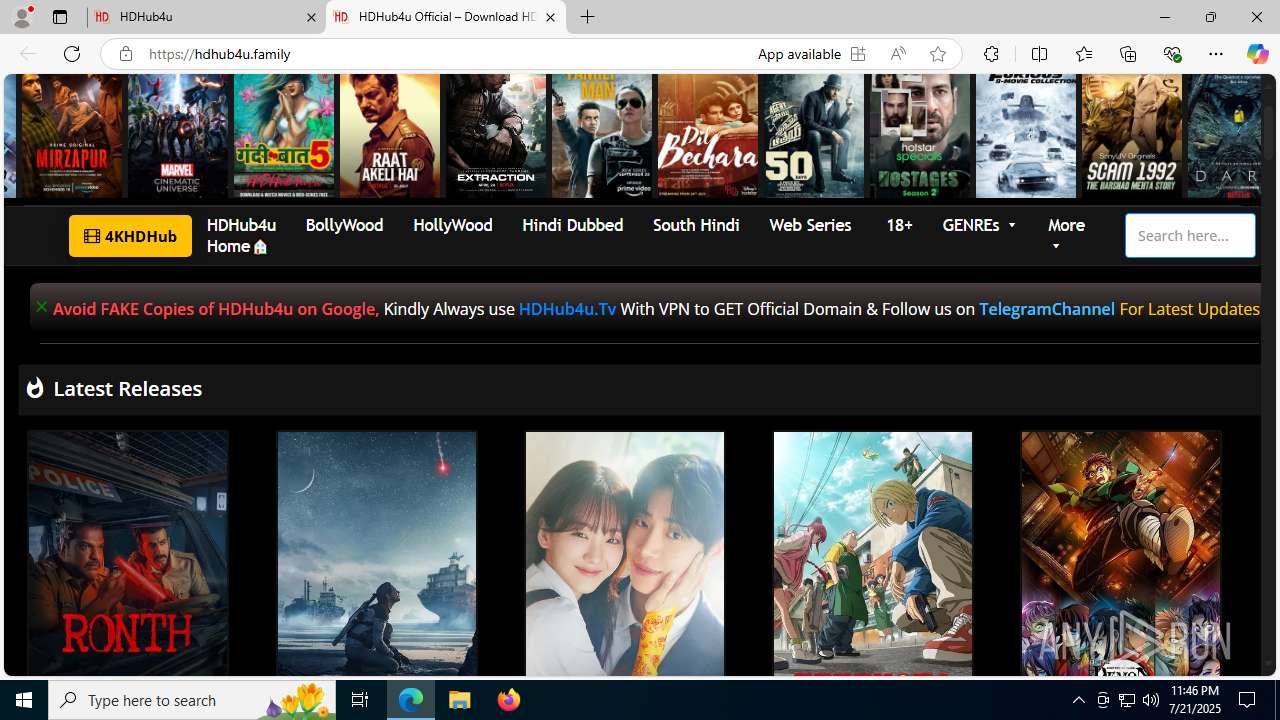Open the Collections icon
Screen dimensions: 1280x720
[1127, 54]
